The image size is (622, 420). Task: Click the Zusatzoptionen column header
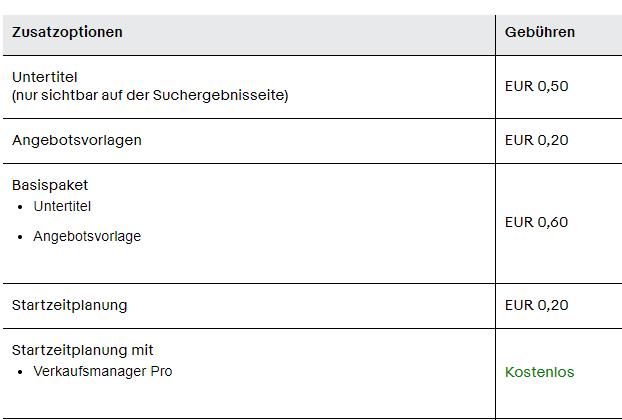pyautogui.click(x=67, y=32)
